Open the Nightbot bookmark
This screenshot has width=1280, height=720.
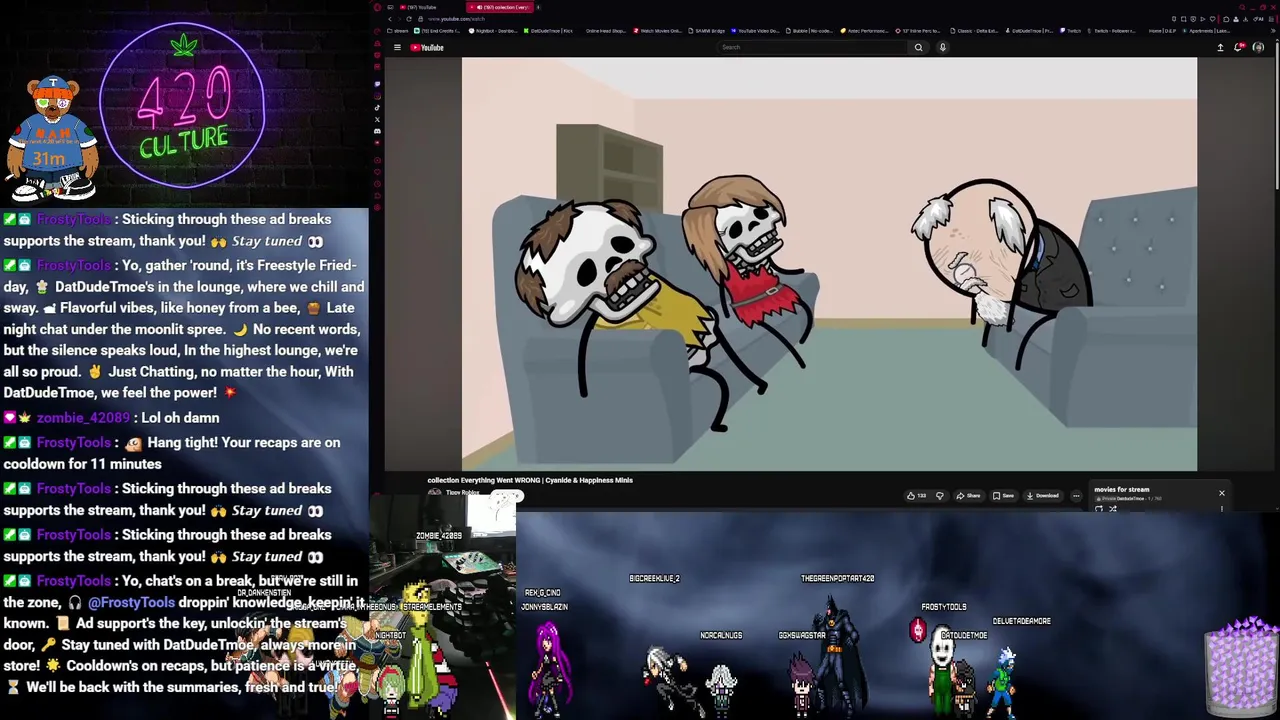click(494, 31)
